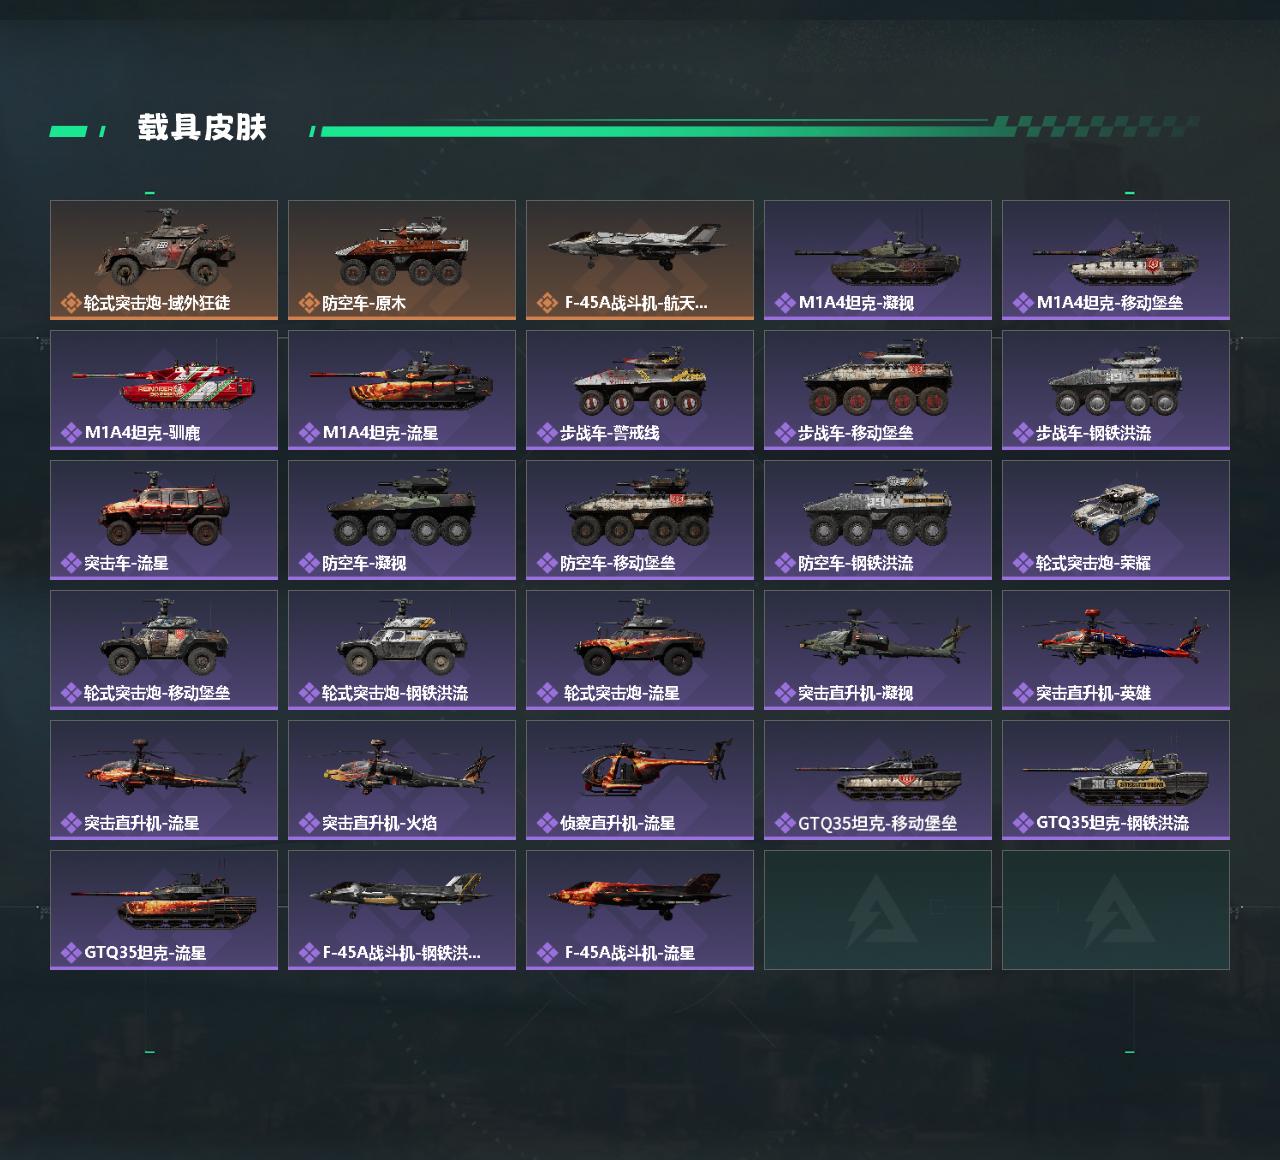
Task: Choose the 突击直升机-英雄 helicopter skin
Action: point(1116,650)
